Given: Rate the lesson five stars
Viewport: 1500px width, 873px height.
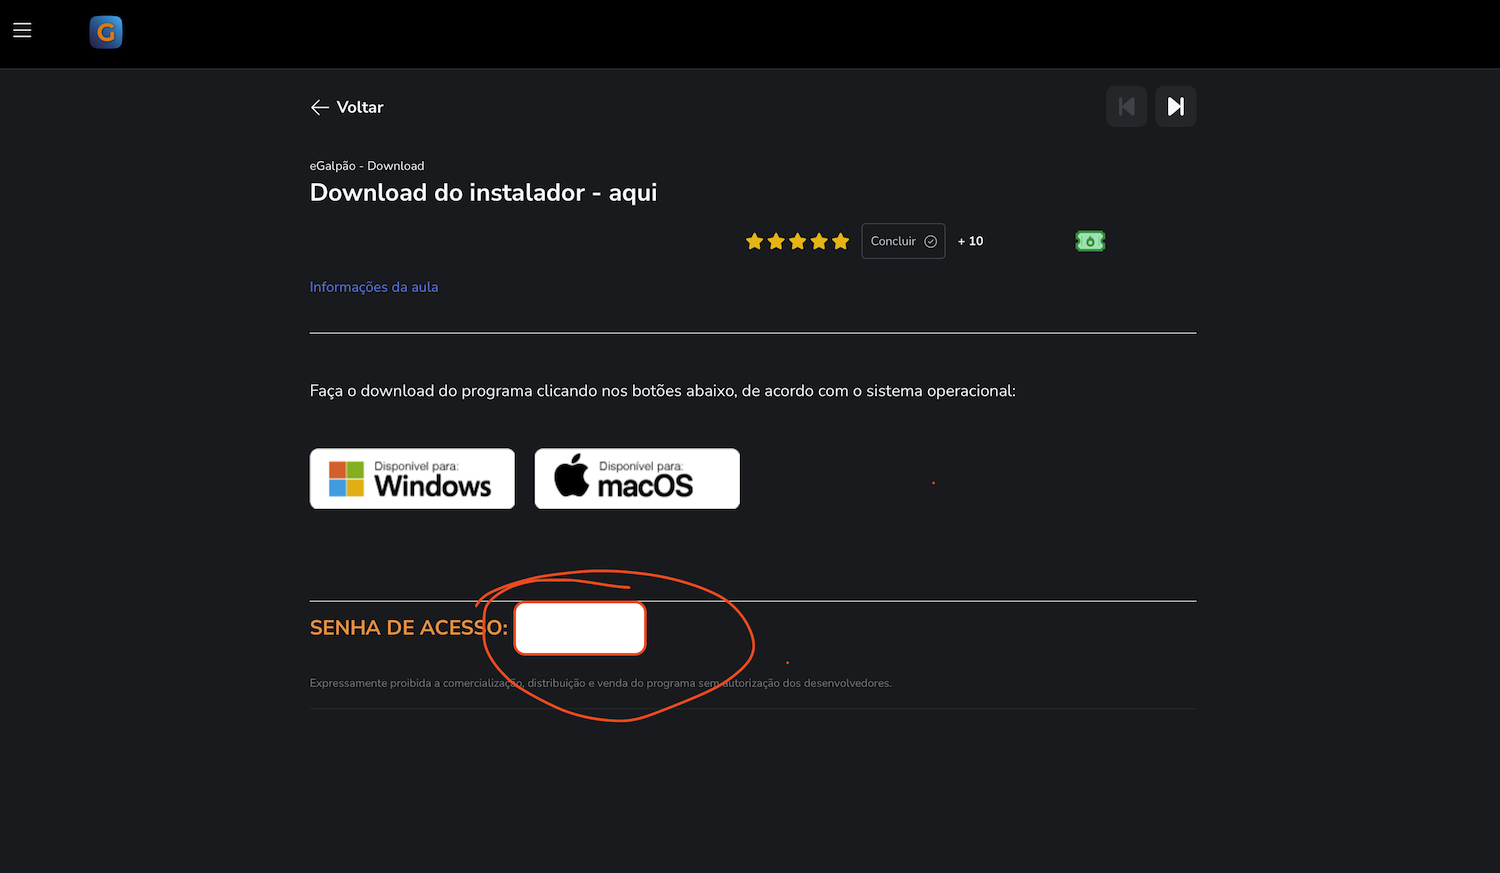Looking at the screenshot, I should pos(840,241).
